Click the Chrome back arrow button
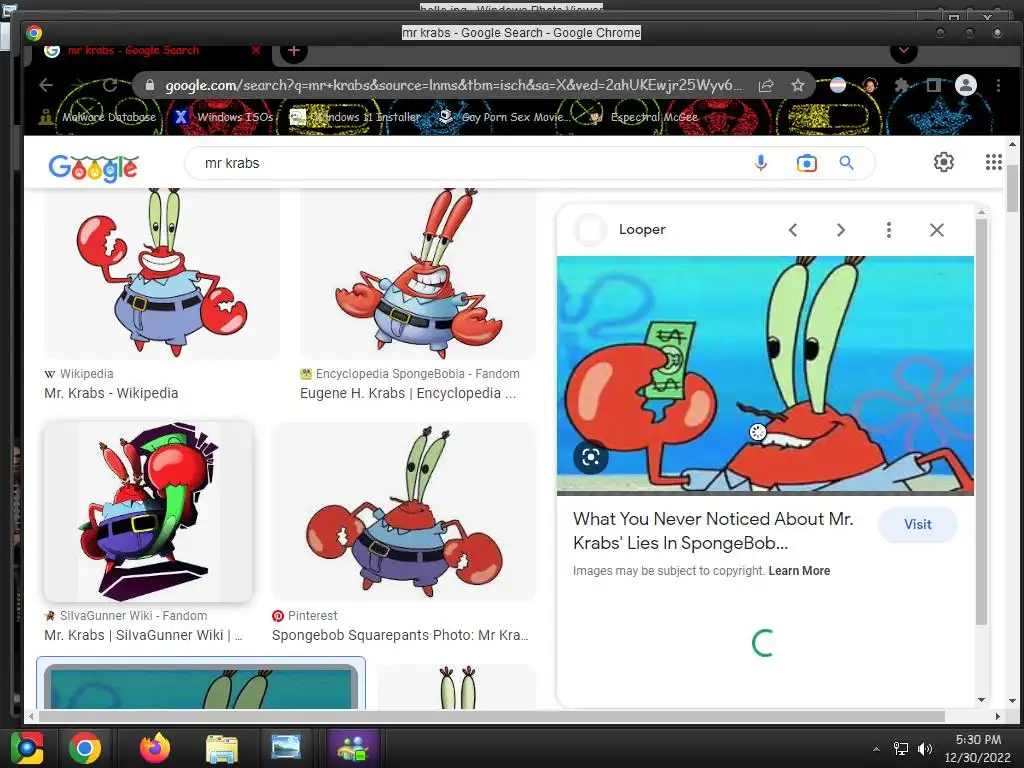This screenshot has width=1024, height=768. tap(46, 85)
